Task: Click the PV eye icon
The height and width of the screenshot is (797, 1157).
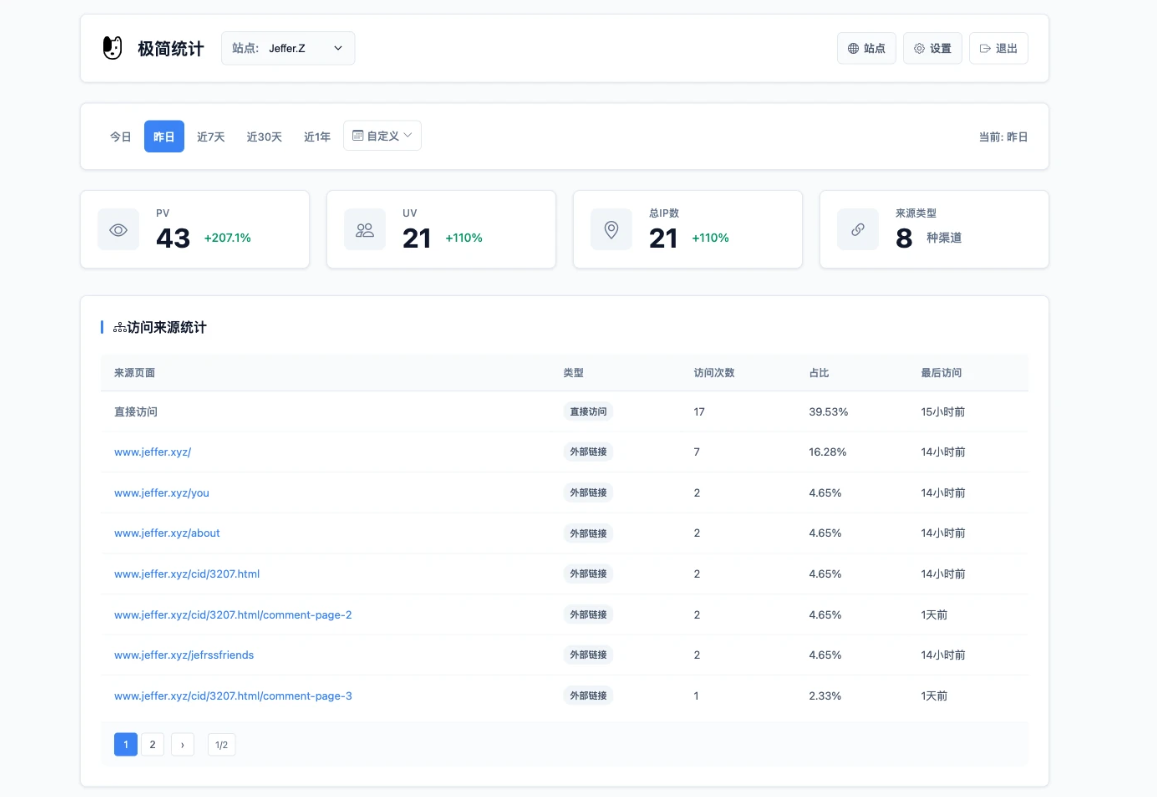Action: pyautogui.click(x=118, y=230)
